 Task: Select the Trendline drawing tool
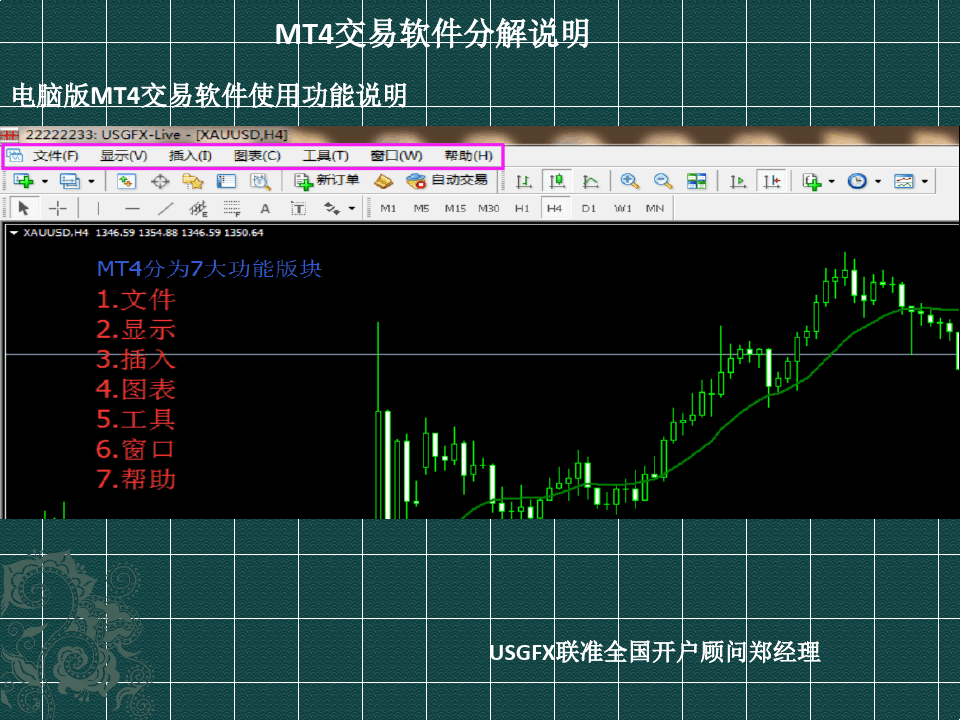[x=165, y=208]
